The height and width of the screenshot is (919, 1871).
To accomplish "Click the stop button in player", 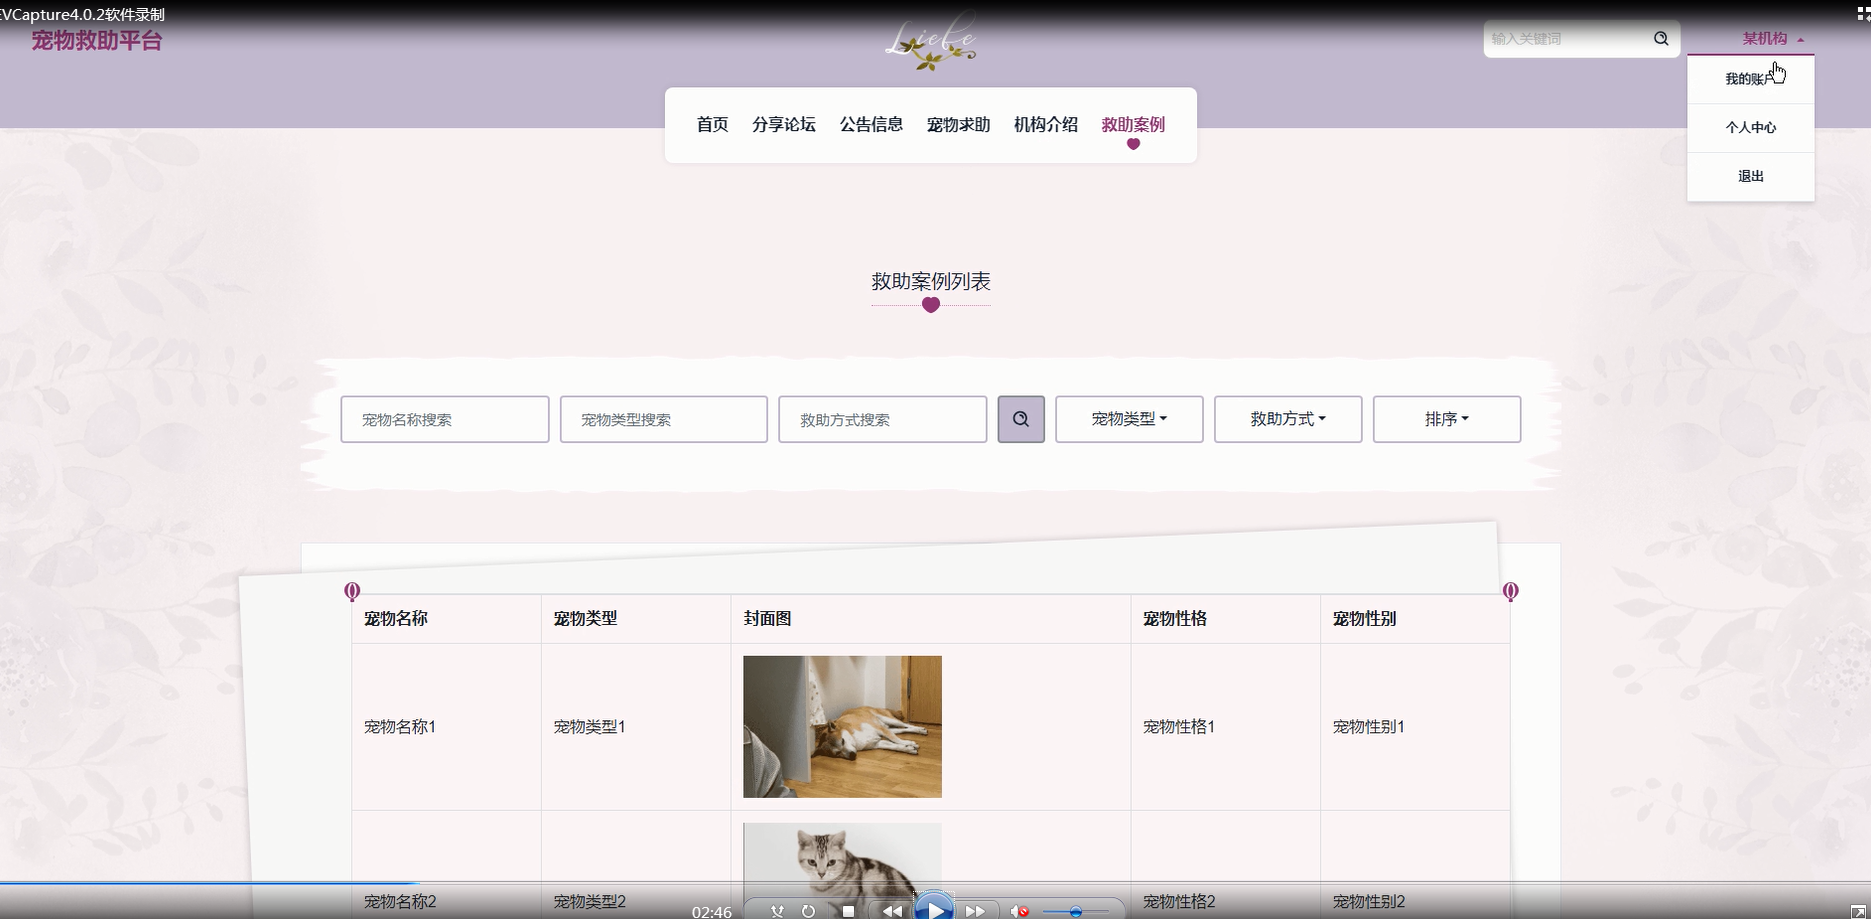I will [848, 911].
